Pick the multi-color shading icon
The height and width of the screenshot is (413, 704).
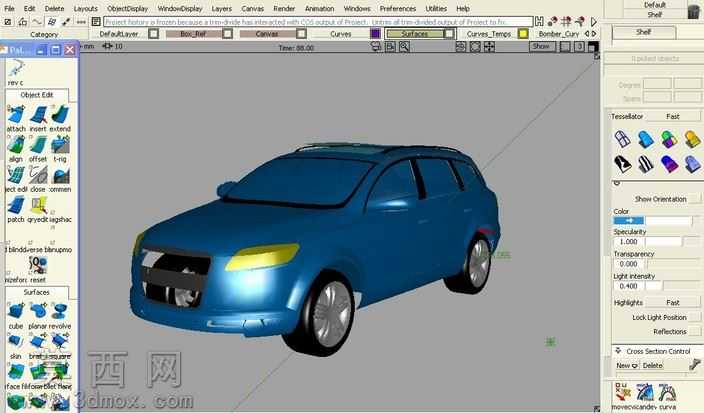coord(669,139)
